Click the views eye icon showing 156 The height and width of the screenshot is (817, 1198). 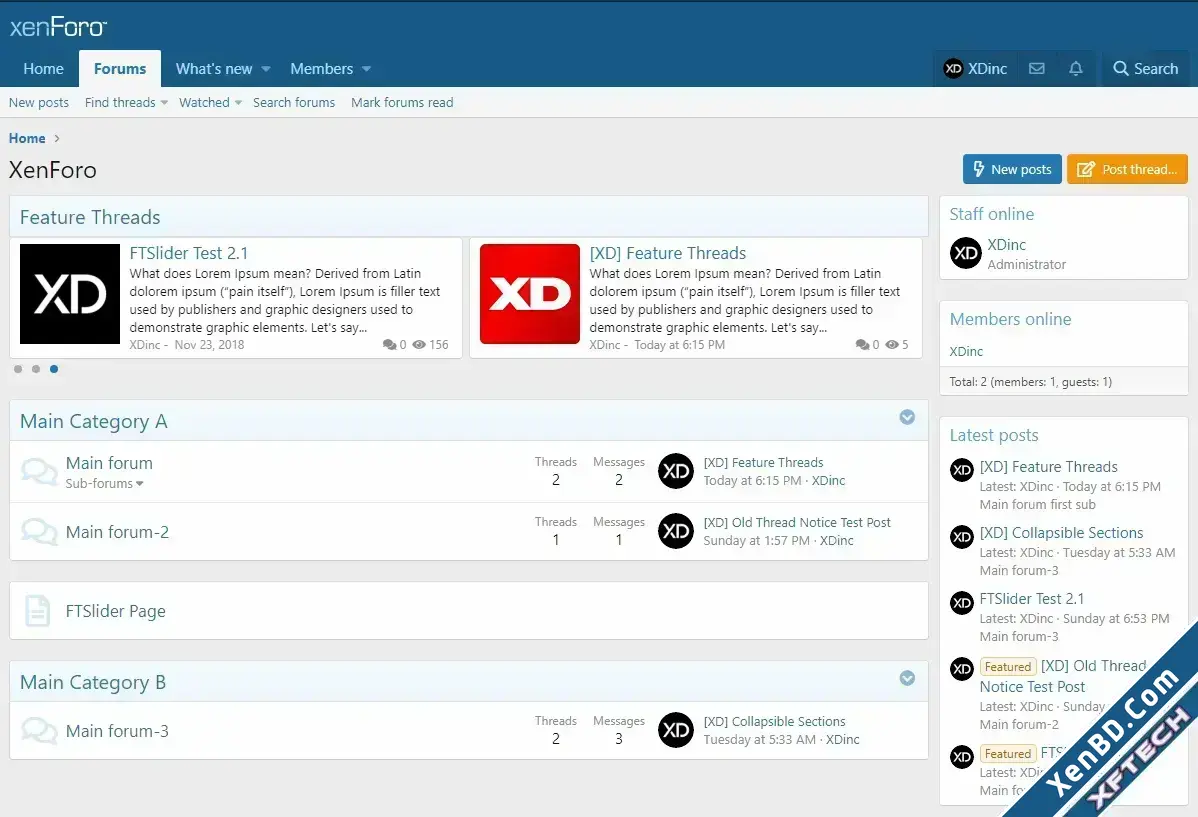click(419, 345)
